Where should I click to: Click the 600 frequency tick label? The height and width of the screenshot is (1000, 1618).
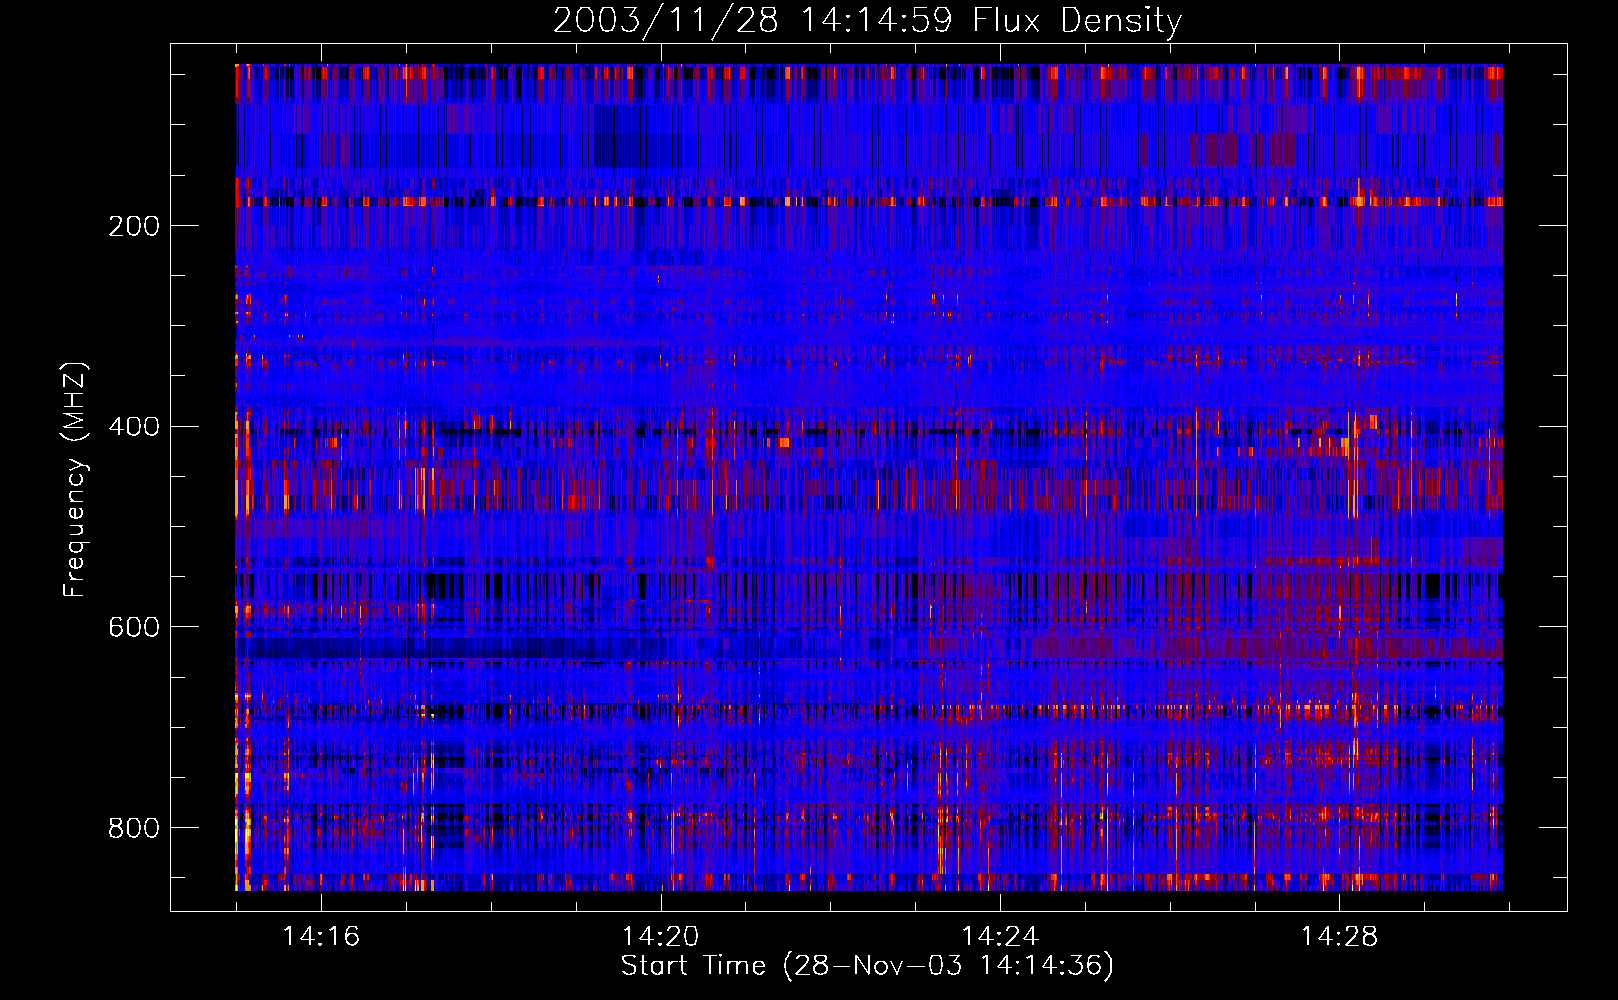coord(134,627)
